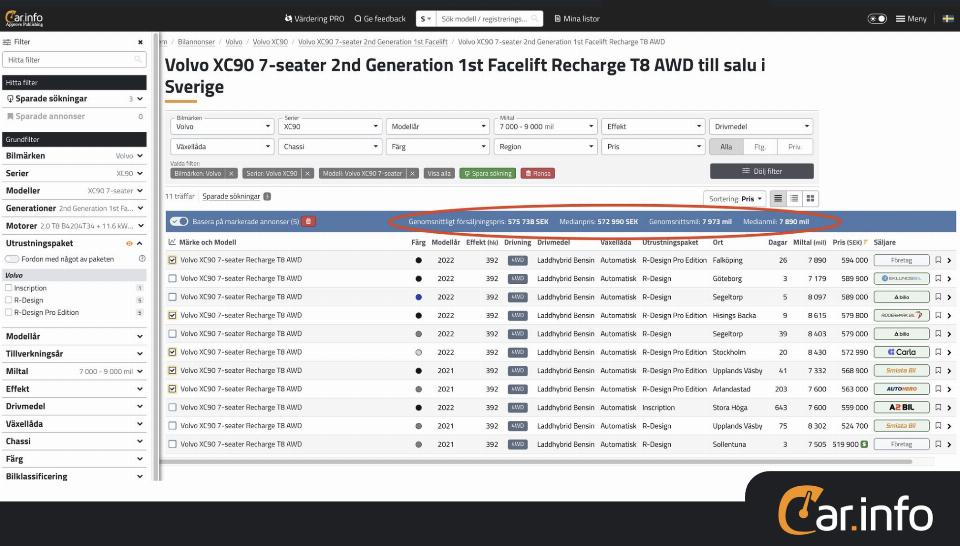This screenshot has width=960, height=546.
Task: Bookmark the Stockholm Carla listing
Action: (938, 352)
